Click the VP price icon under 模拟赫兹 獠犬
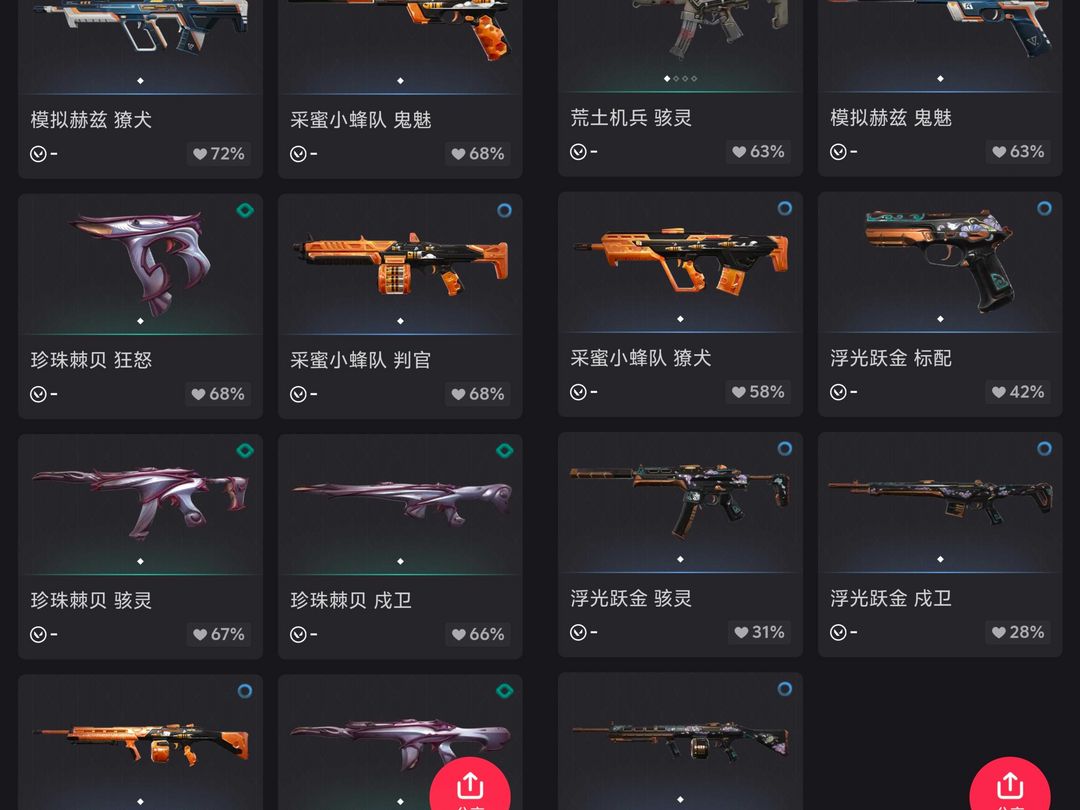 39,154
